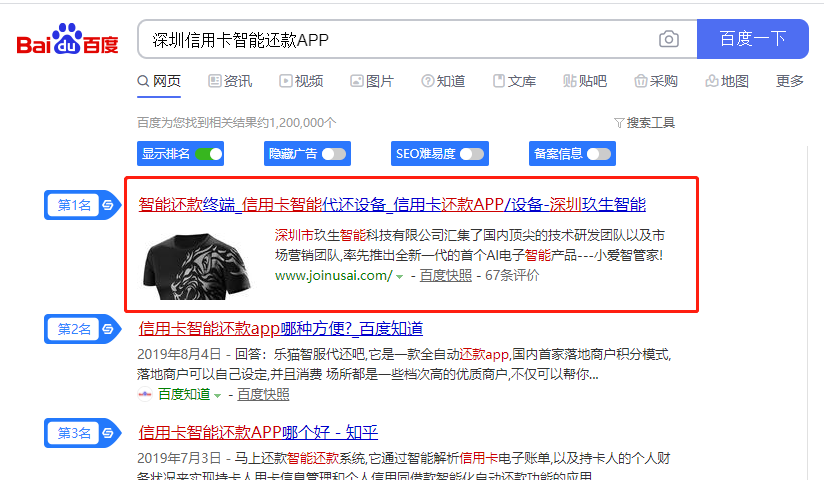Open the 图片 tab
This screenshot has width=824, height=480.
point(372,81)
